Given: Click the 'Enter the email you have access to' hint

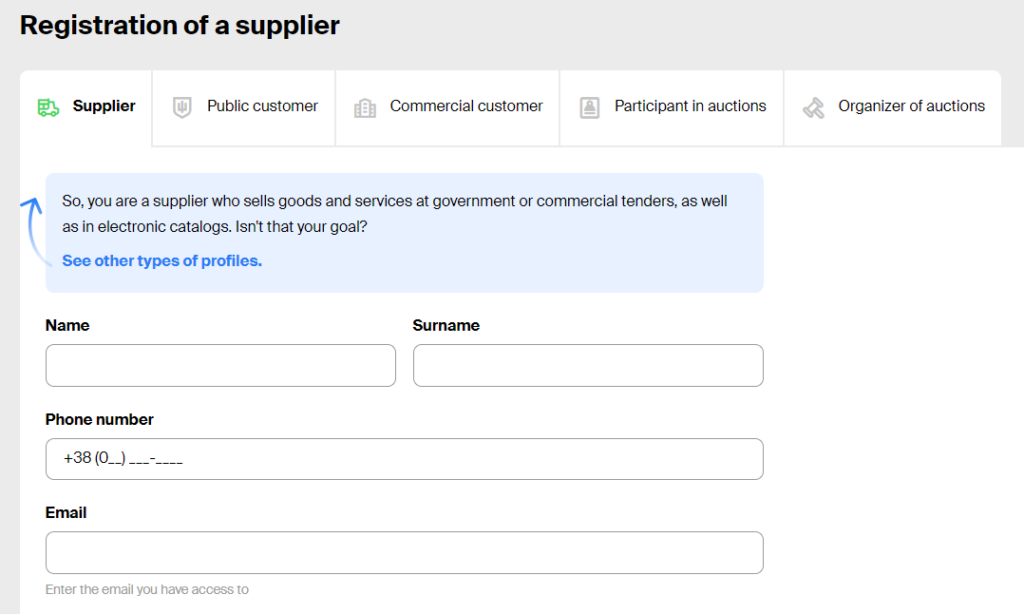Looking at the screenshot, I should (x=147, y=590).
